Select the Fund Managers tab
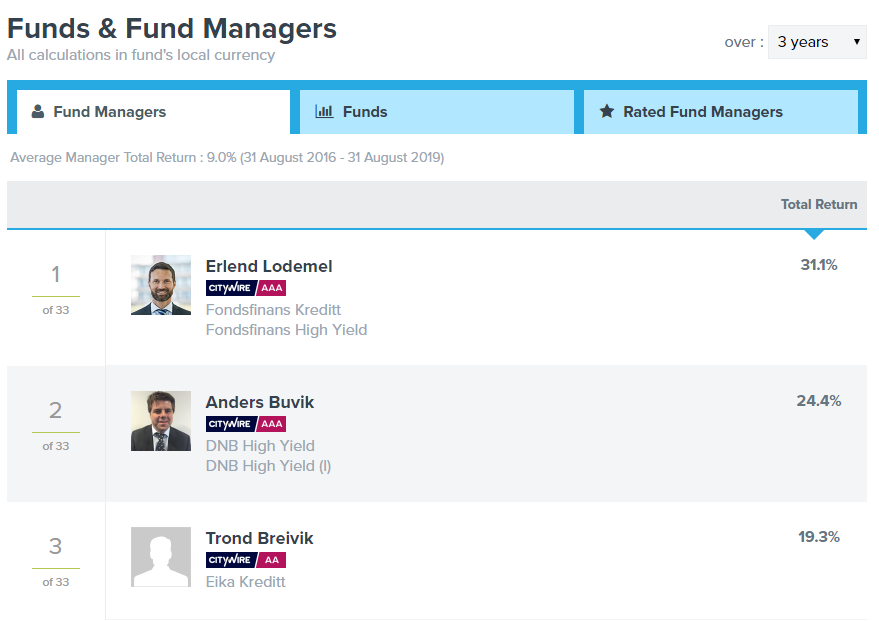Viewport: 879px width, 621px height. click(x=154, y=112)
